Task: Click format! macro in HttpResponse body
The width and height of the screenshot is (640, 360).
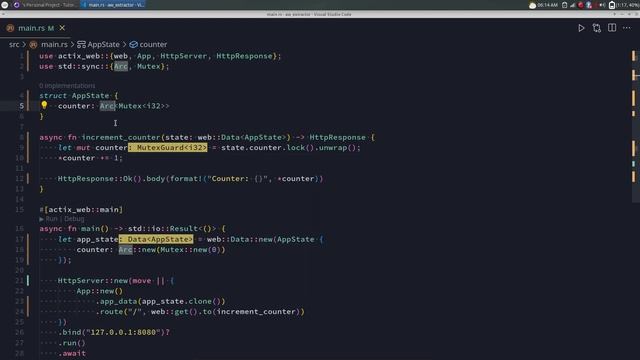Action: tap(186, 178)
